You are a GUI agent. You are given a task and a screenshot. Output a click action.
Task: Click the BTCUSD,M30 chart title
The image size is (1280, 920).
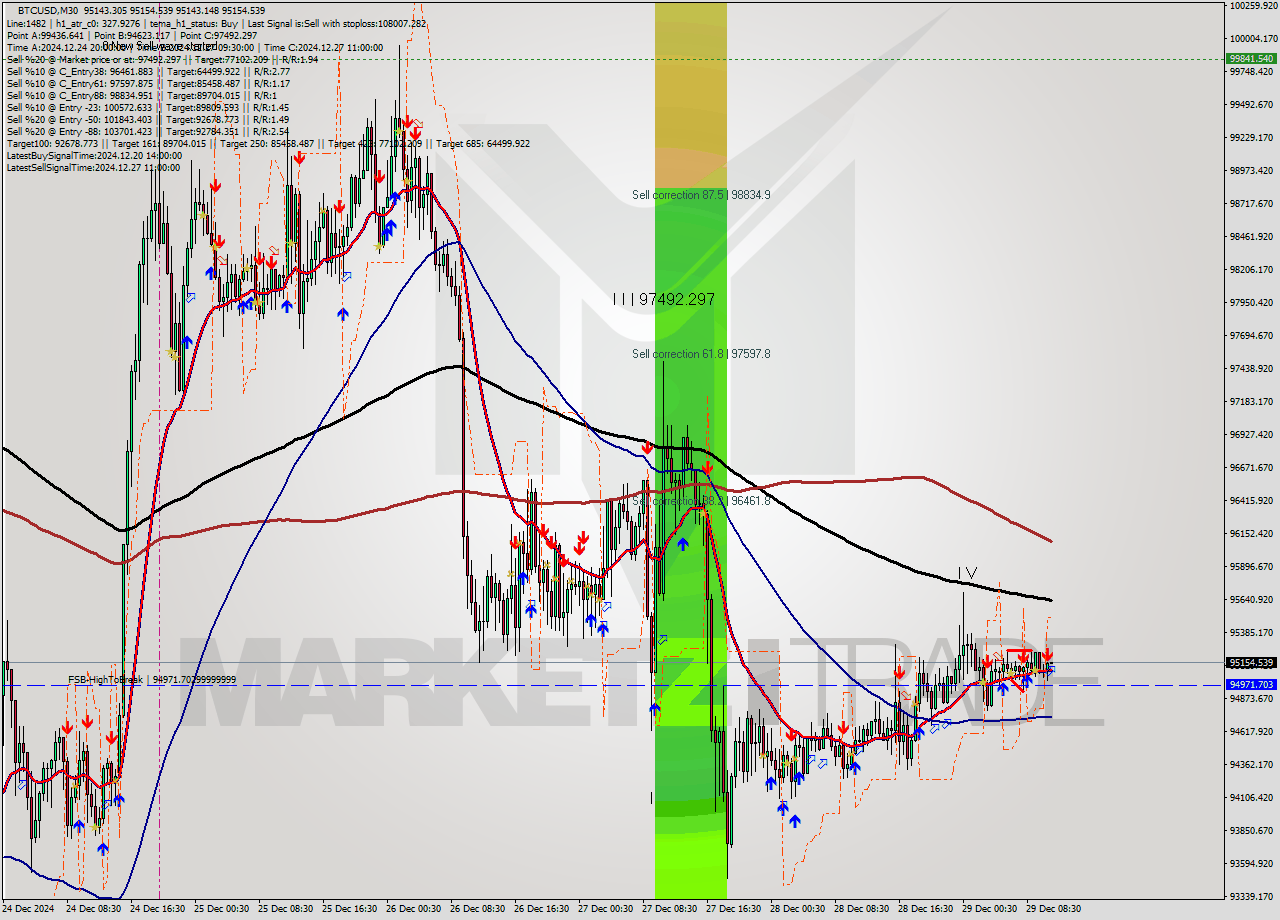(x=46, y=10)
